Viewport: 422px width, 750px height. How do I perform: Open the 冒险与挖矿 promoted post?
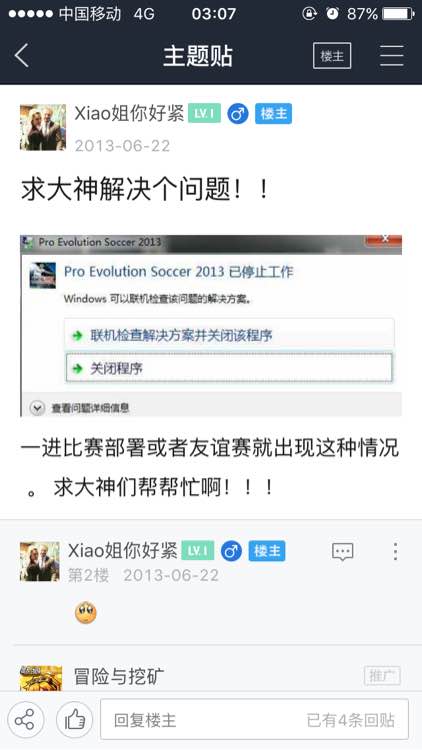click(211, 676)
